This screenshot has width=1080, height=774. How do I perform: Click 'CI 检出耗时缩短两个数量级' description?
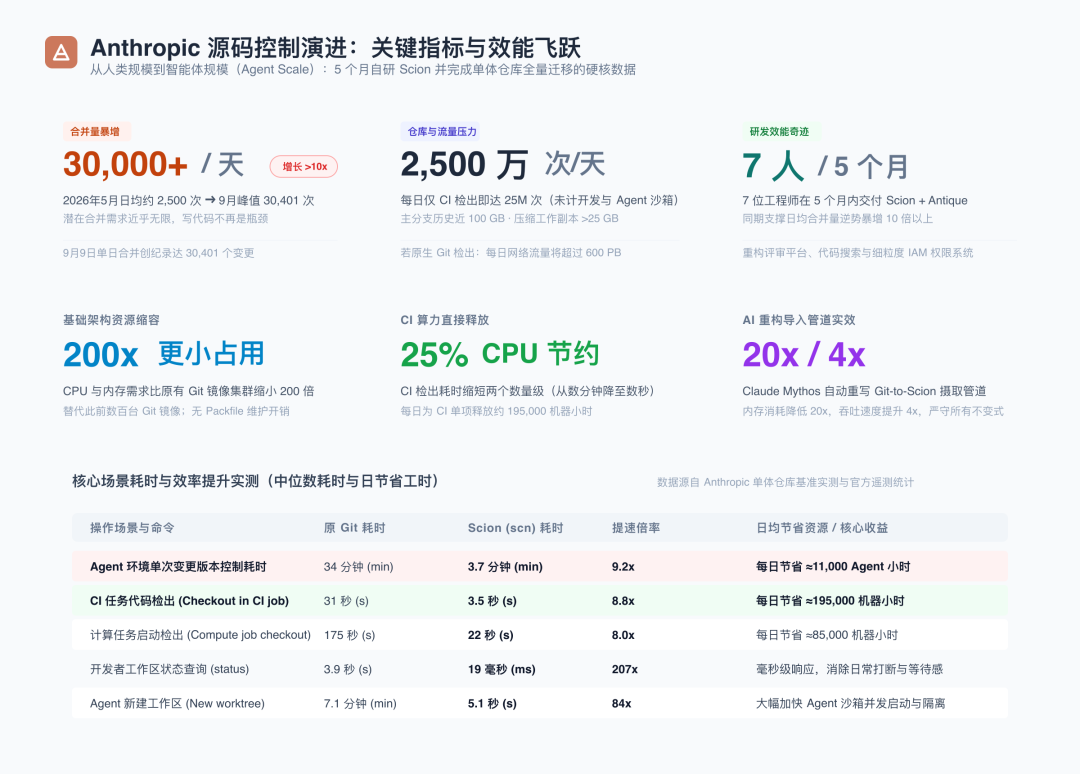(x=527, y=391)
